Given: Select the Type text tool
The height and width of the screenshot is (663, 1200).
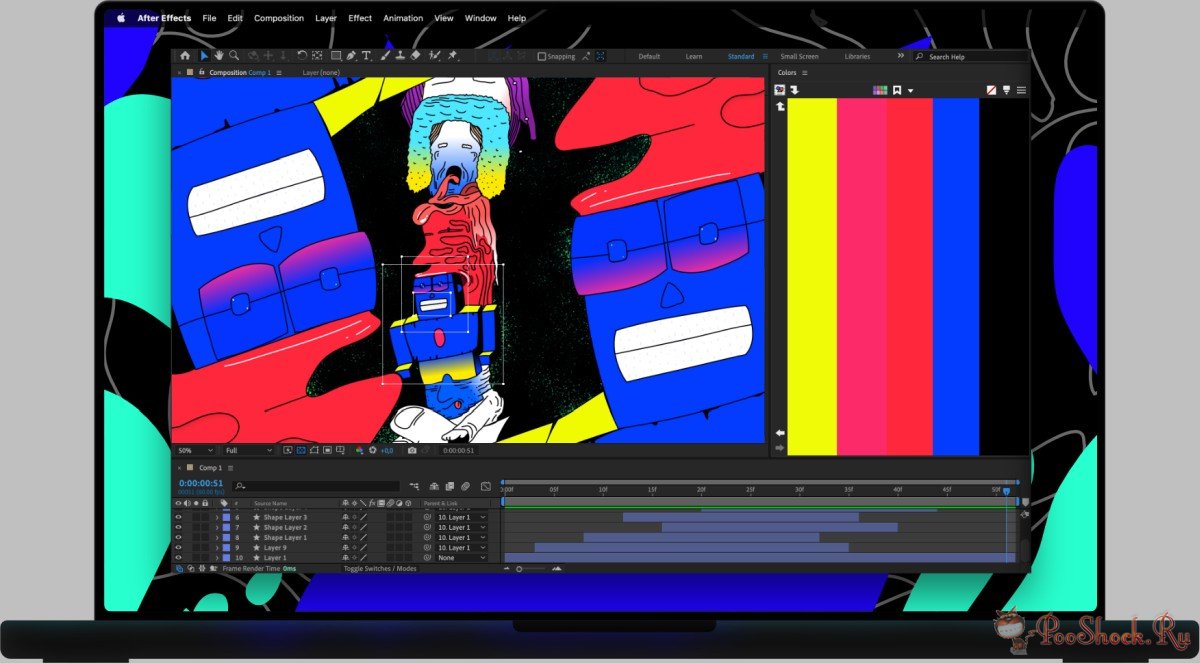Looking at the screenshot, I should click(367, 56).
